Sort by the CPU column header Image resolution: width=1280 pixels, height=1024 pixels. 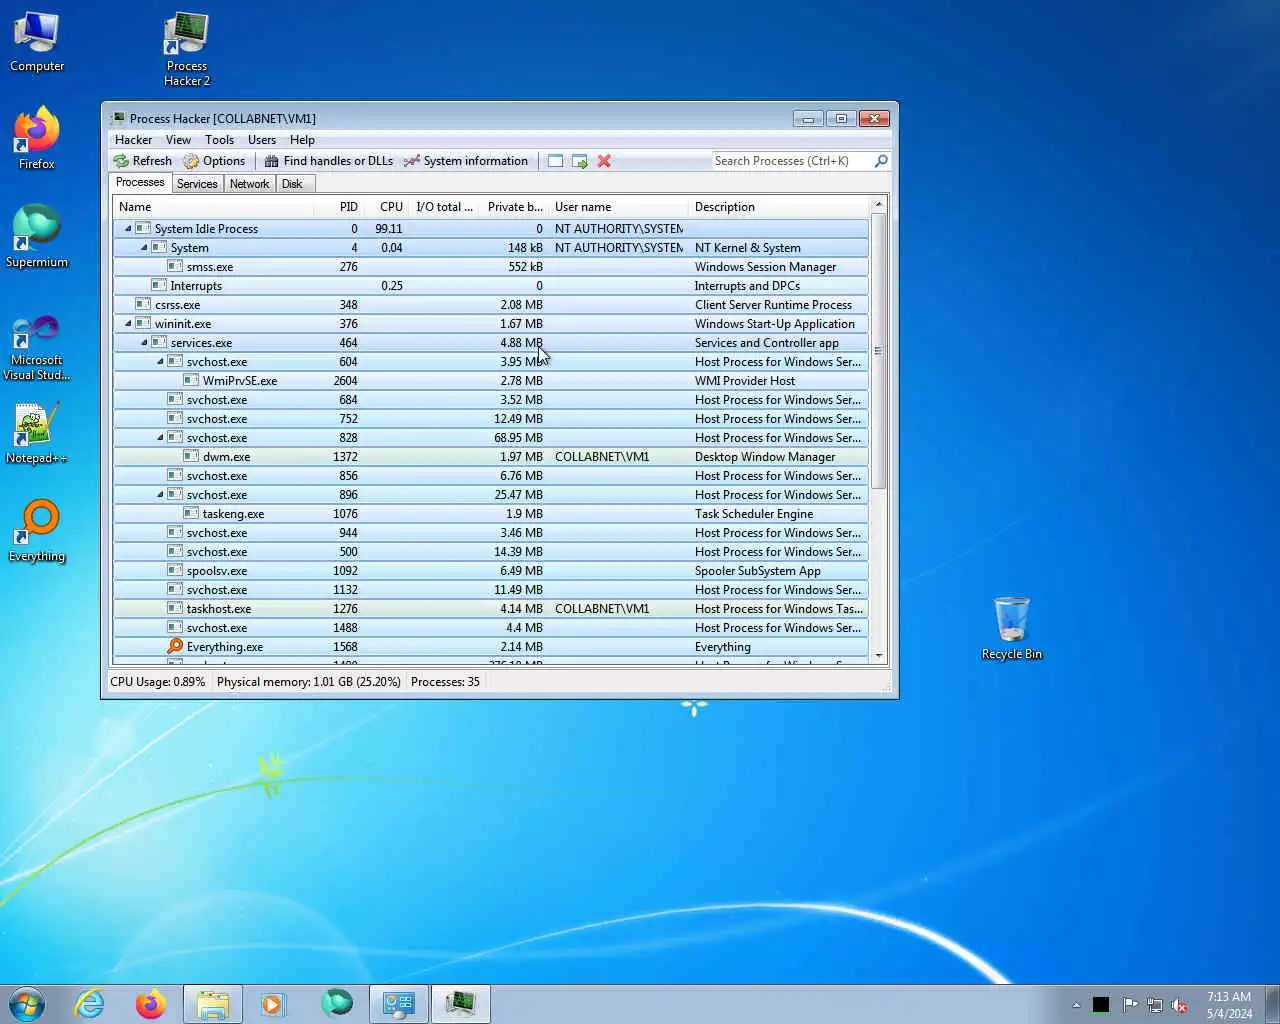(x=387, y=207)
